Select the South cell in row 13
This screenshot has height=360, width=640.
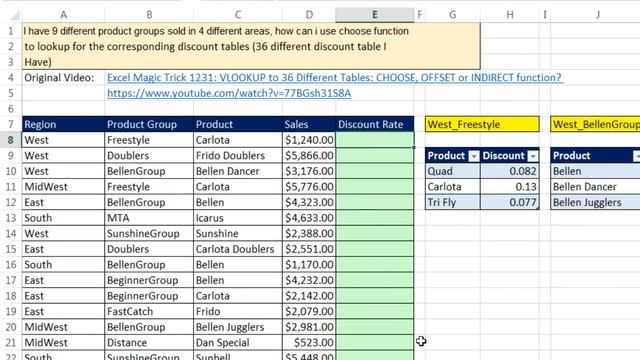[63, 218]
